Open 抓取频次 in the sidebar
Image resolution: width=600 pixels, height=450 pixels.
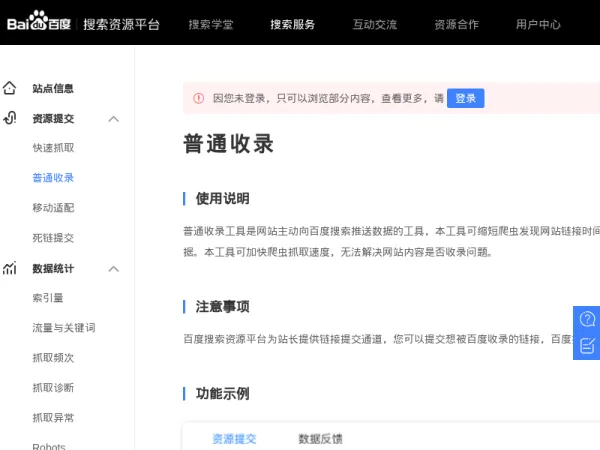point(53,358)
